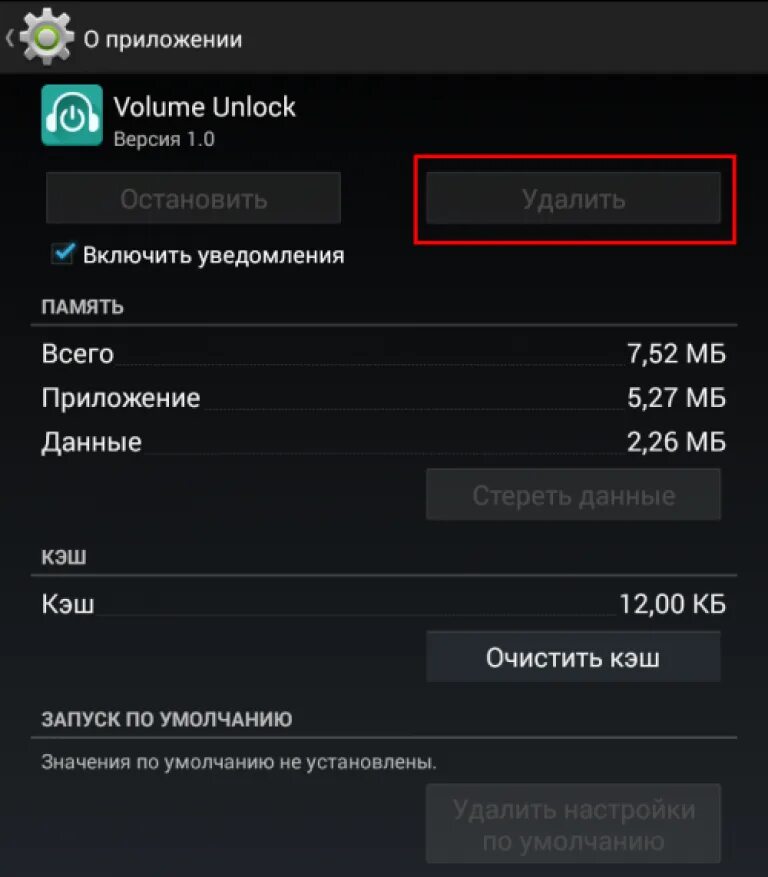
Task: Select the Данные 2,26 МБ row
Action: [x=384, y=442]
